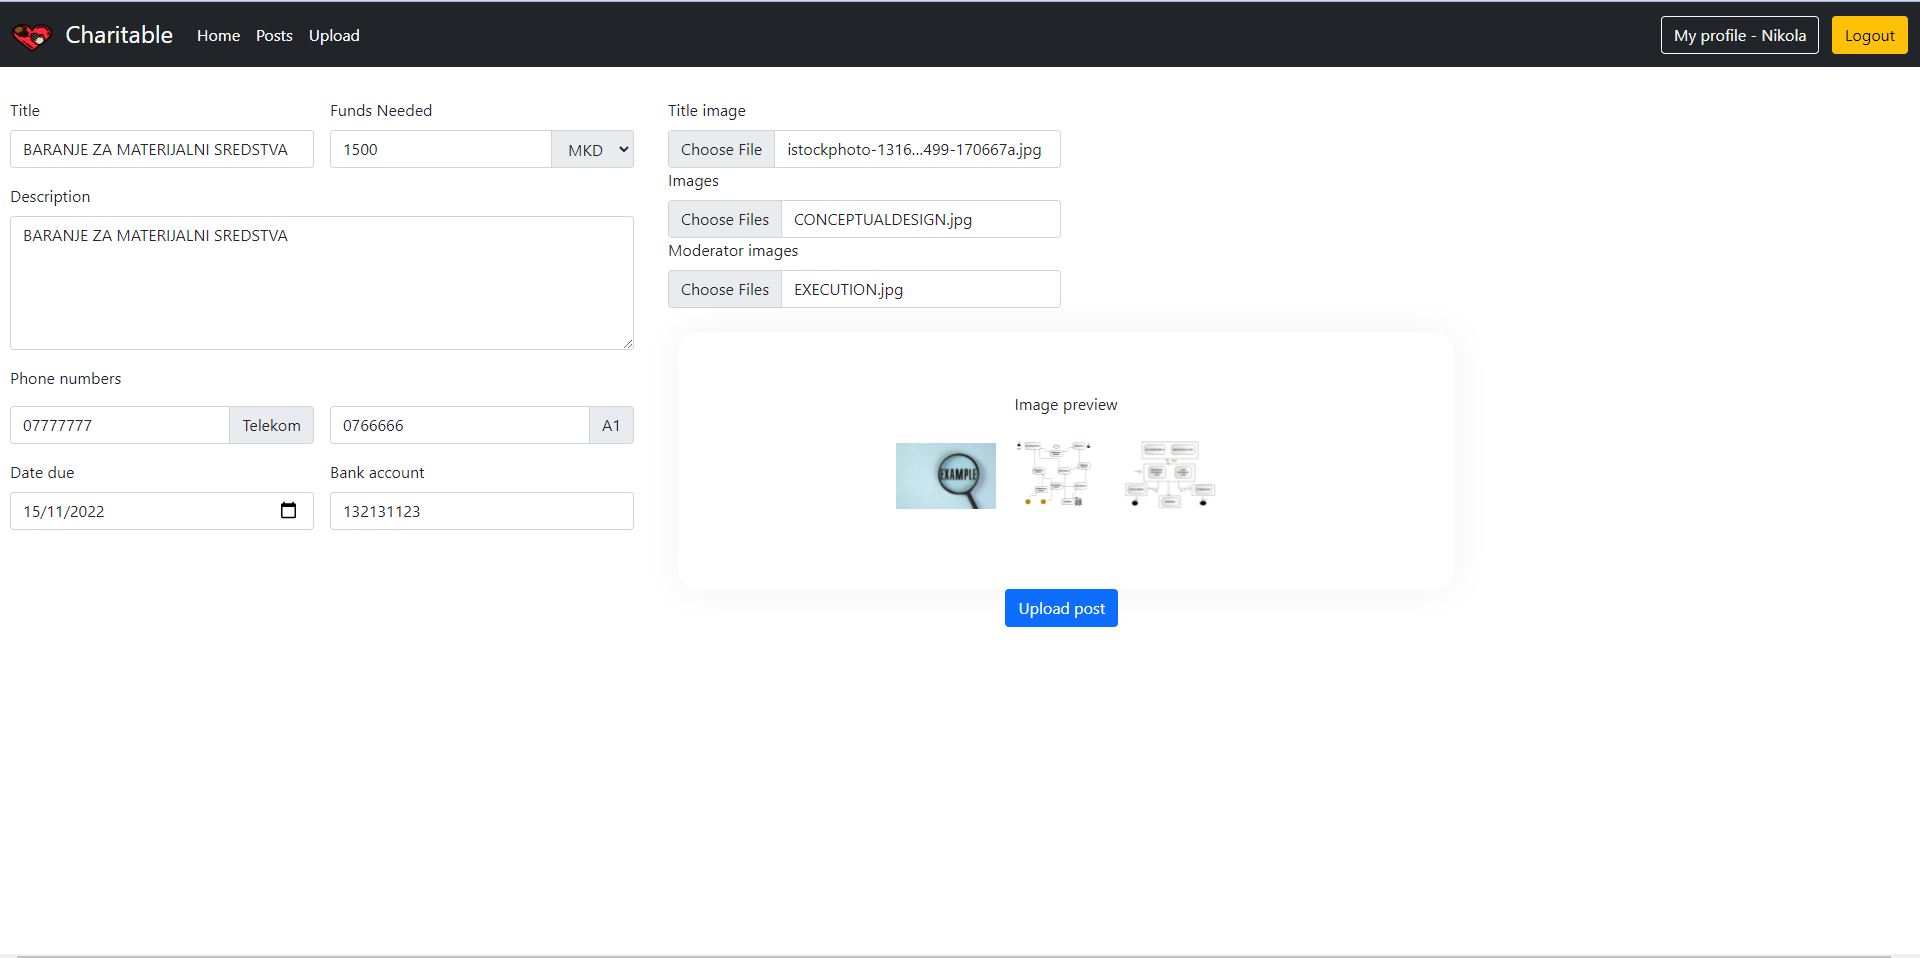This screenshot has width=1920, height=958.
Task: Choose File for the Title image
Action: 721,150
